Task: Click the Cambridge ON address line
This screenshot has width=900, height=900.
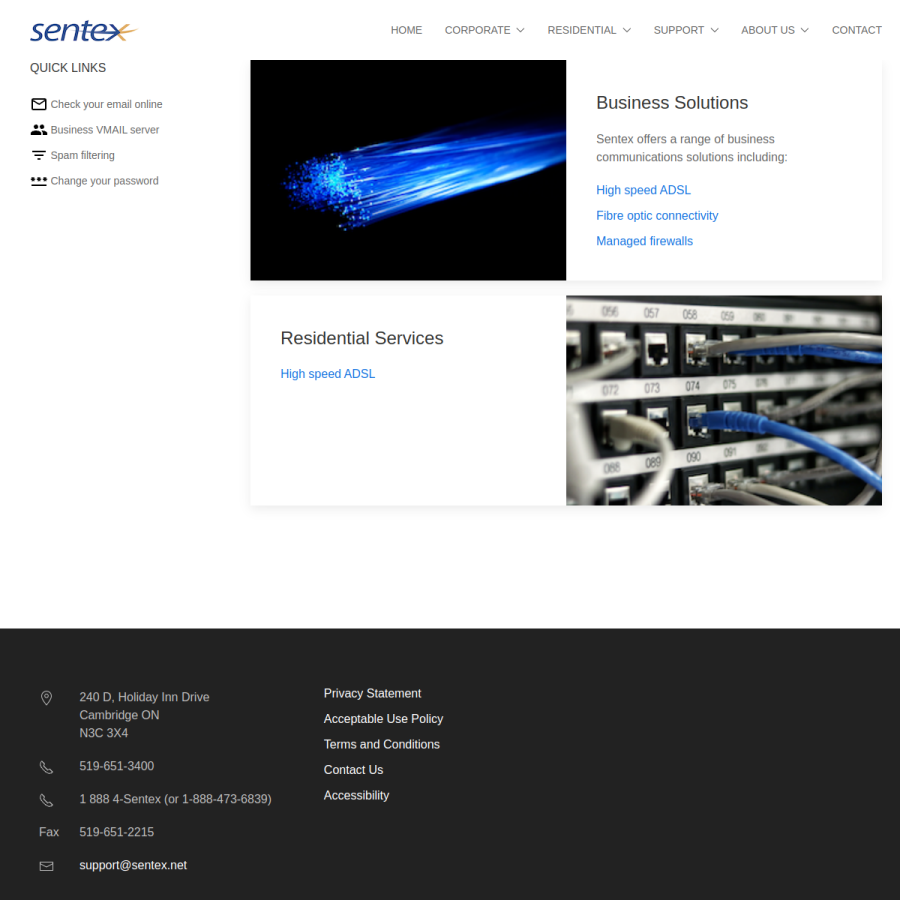Action: coord(119,715)
